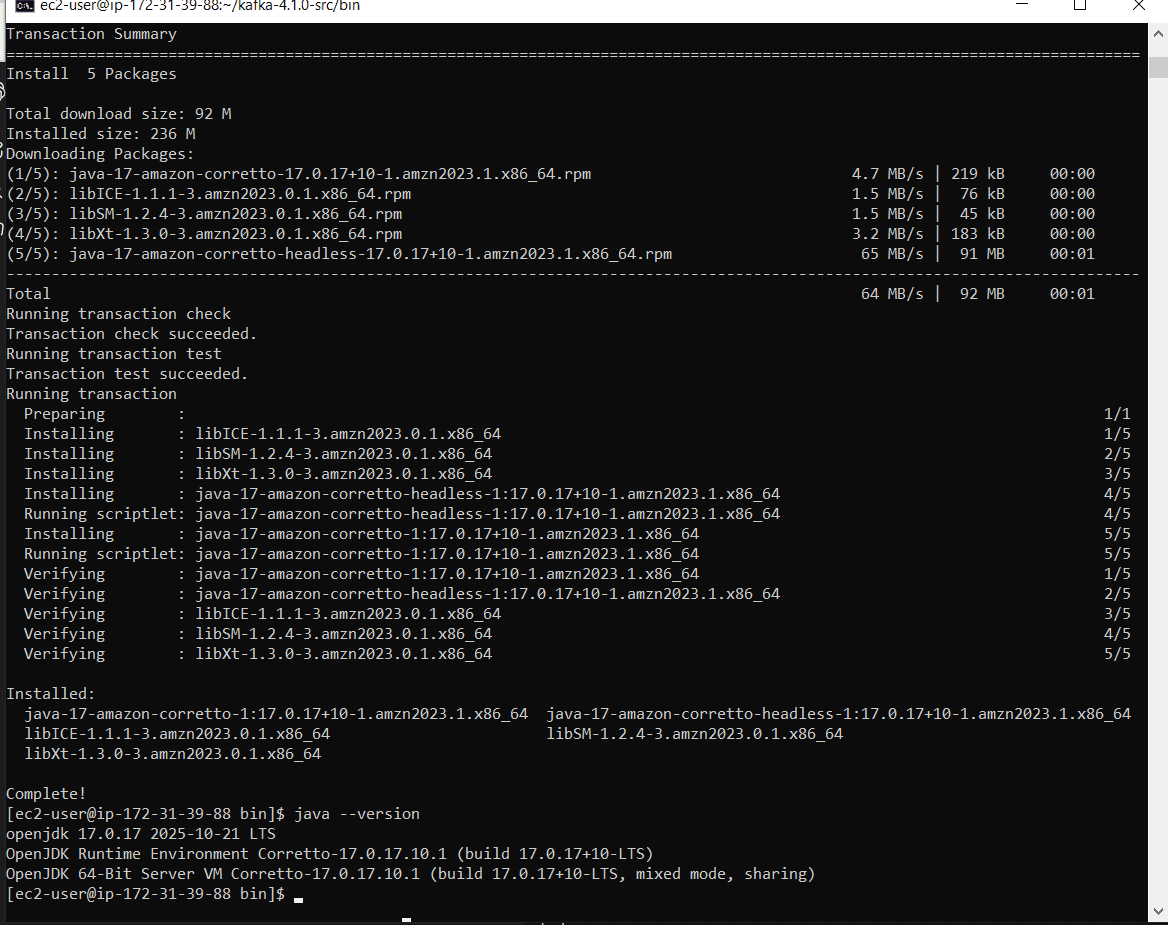Click the scrollbar down arrow
Image resolution: width=1168 pixels, height=925 pixels.
(x=1158, y=911)
